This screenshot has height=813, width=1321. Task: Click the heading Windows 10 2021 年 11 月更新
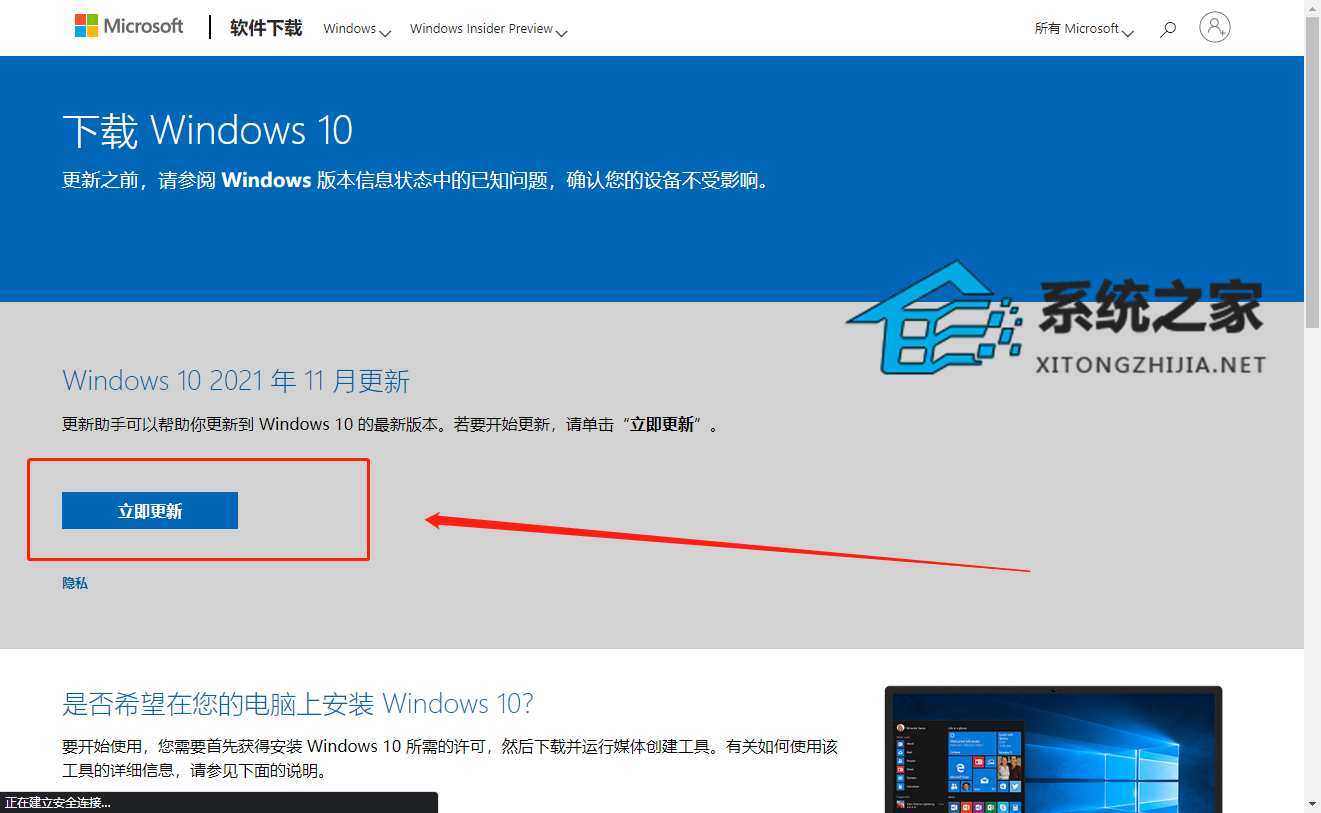[x=236, y=381]
